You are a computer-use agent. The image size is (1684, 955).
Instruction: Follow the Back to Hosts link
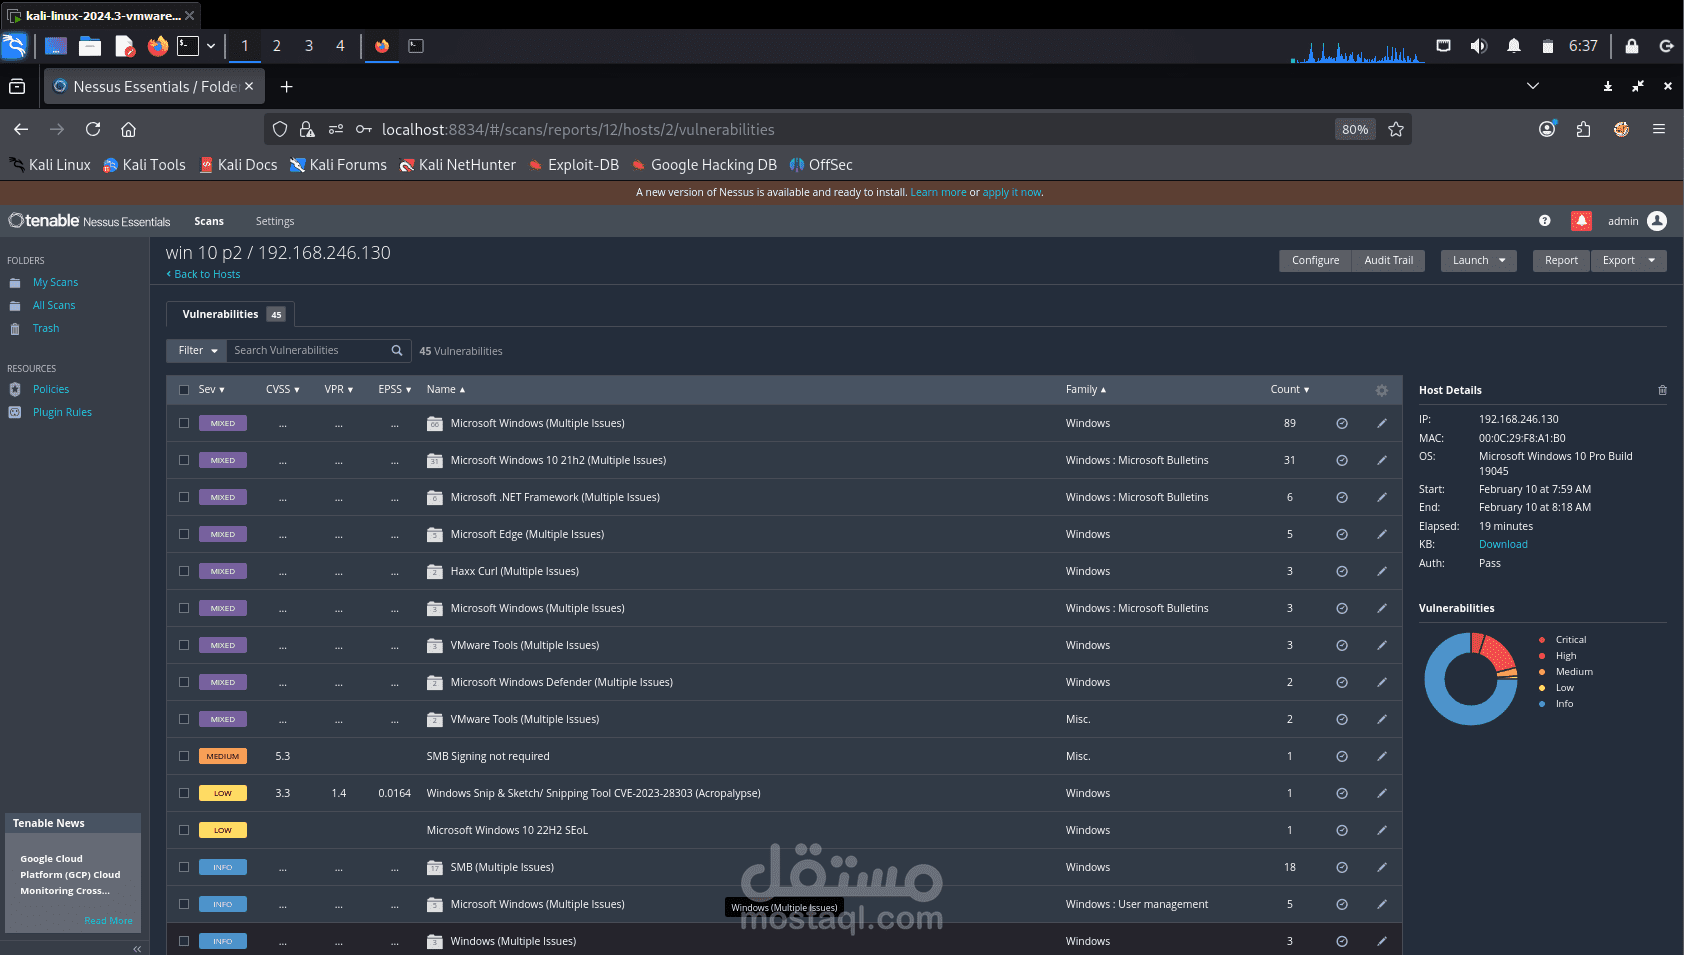(x=203, y=273)
